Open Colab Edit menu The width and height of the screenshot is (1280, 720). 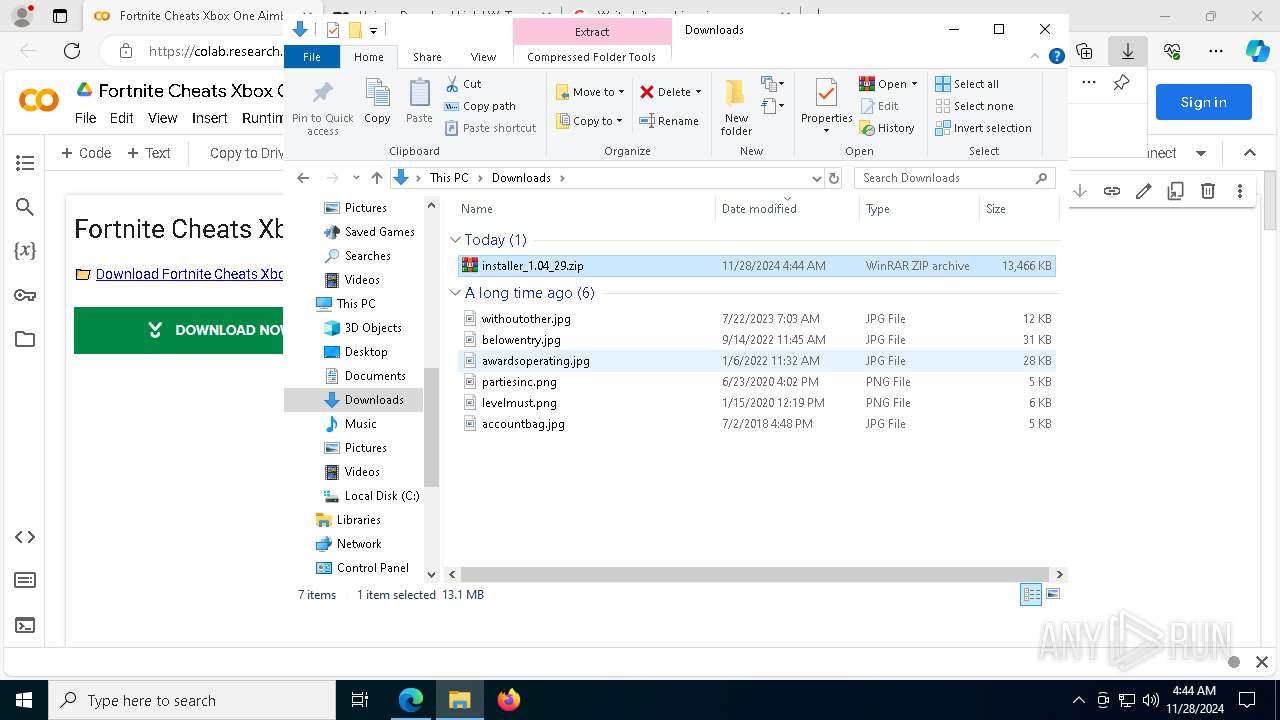tap(122, 118)
